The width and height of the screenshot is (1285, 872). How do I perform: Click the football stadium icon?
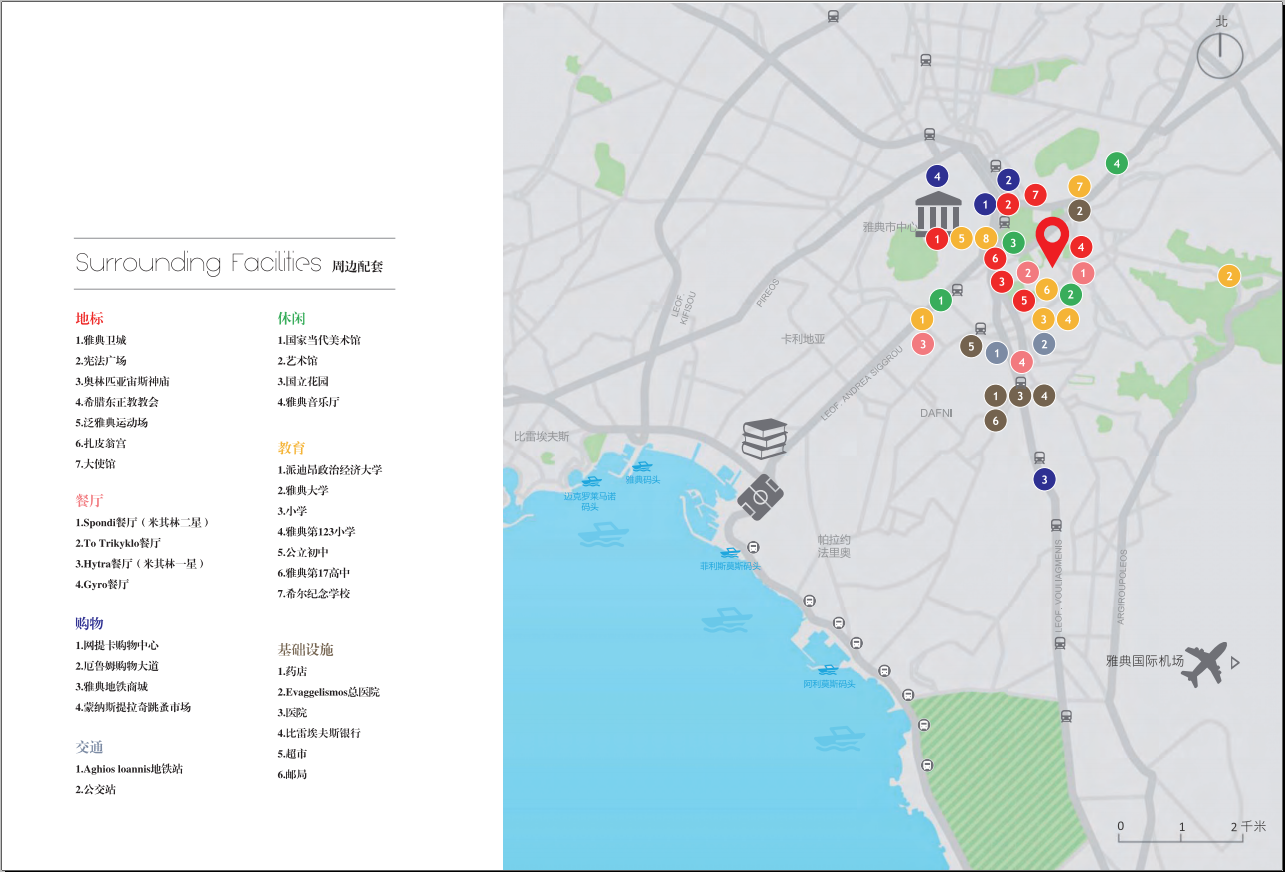tap(761, 496)
